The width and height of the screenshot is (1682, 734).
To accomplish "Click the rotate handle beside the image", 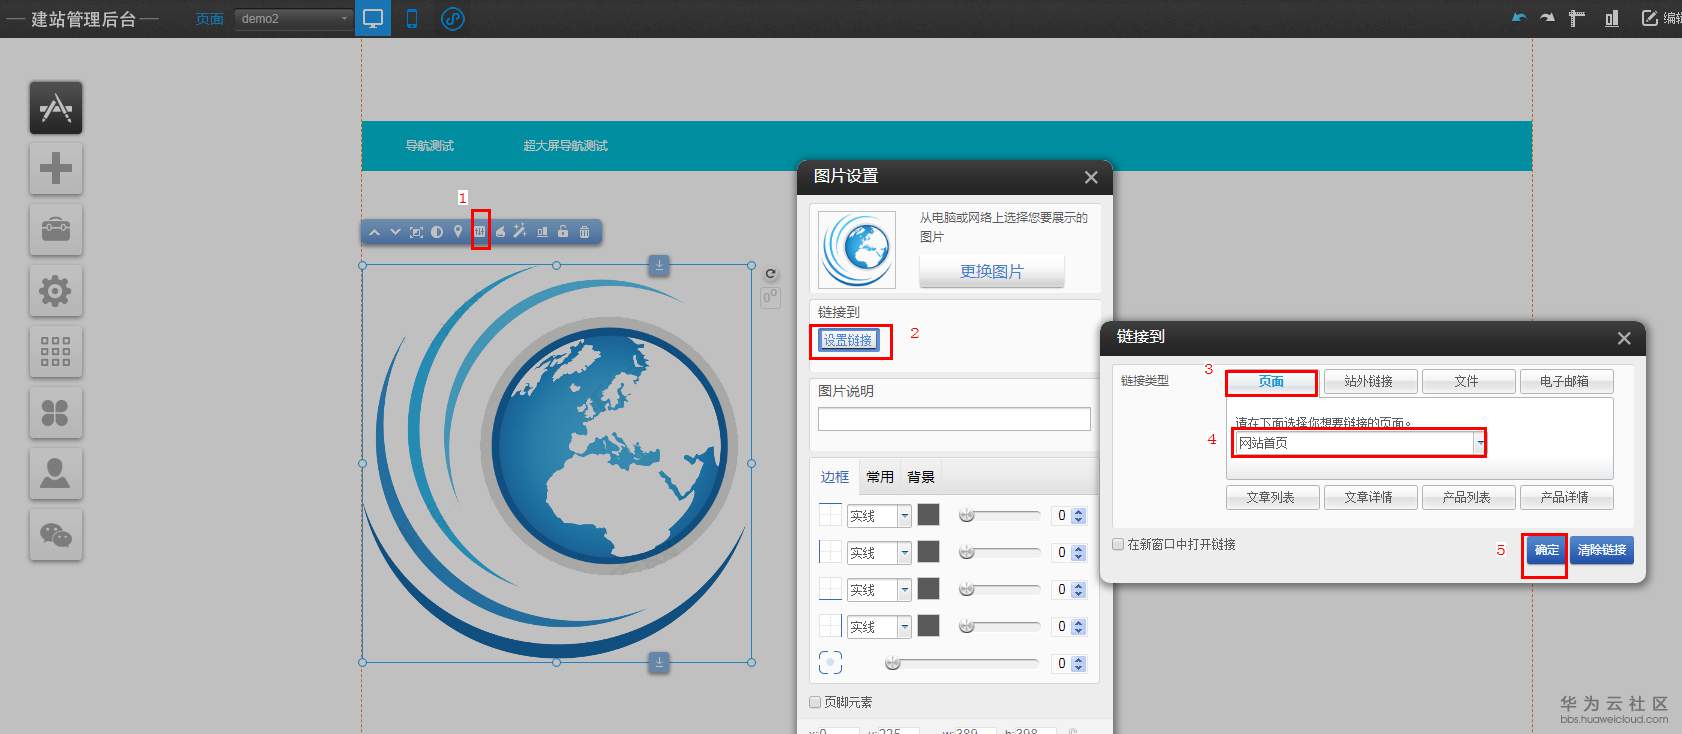I will coord(770,274).
